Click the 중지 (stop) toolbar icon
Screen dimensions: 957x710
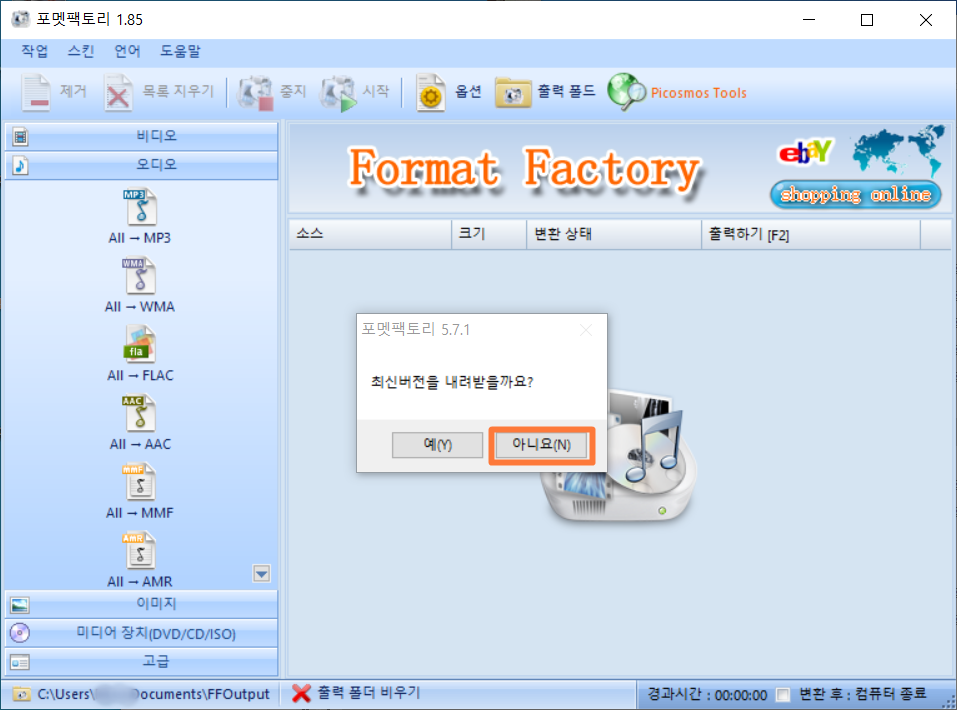(255, 92)
